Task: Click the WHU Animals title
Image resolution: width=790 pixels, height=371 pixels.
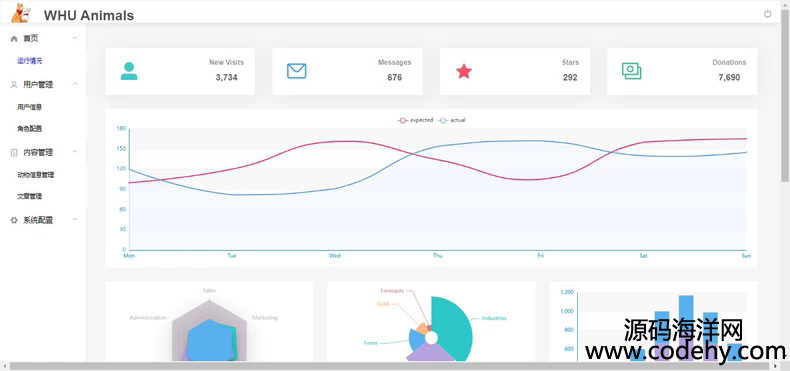Action: point(89,16)
